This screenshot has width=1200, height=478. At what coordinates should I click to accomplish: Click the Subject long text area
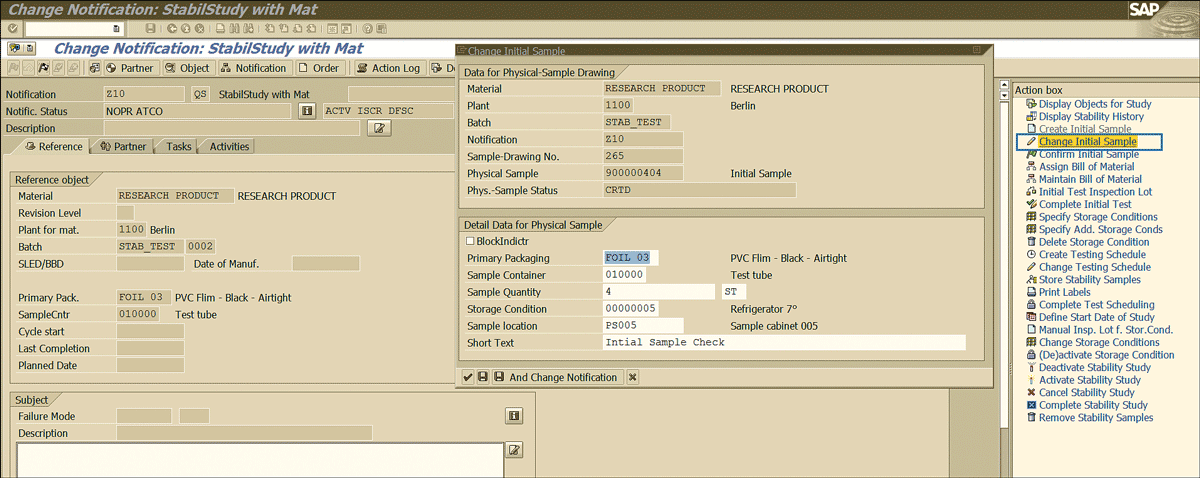(x=259, y=460)
